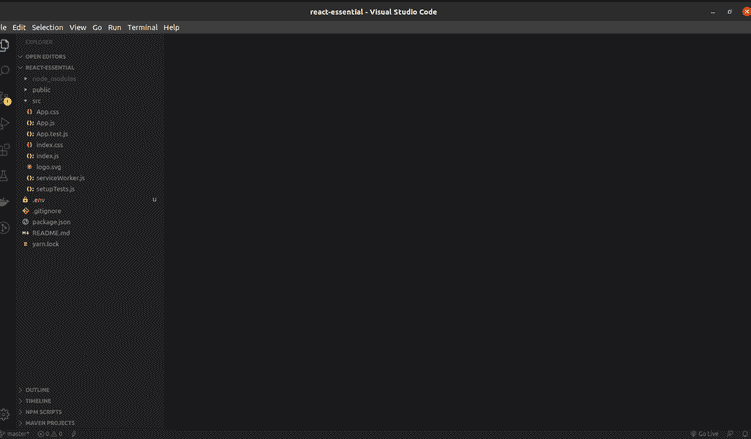Open the notifications bell in status bar

745,434
